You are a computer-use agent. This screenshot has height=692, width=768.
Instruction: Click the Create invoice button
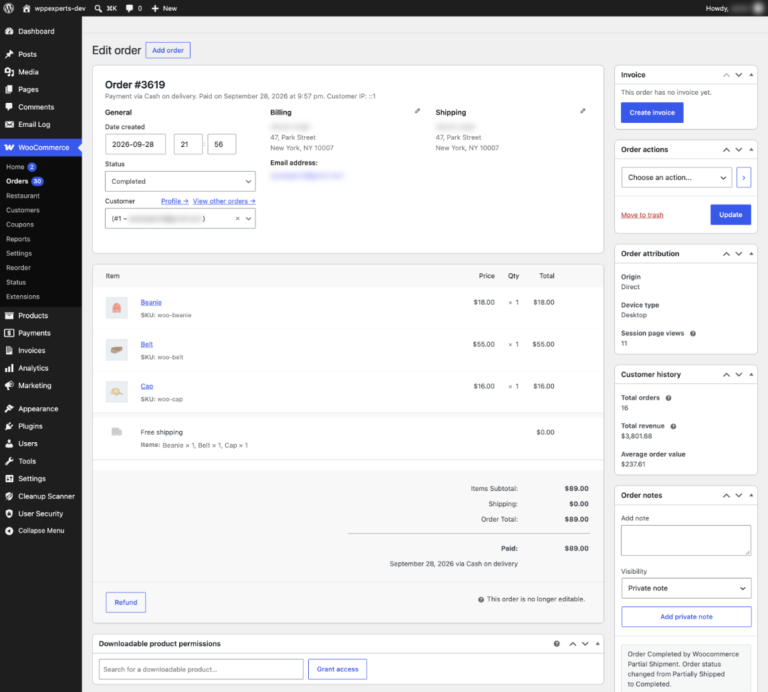point(652,113)
